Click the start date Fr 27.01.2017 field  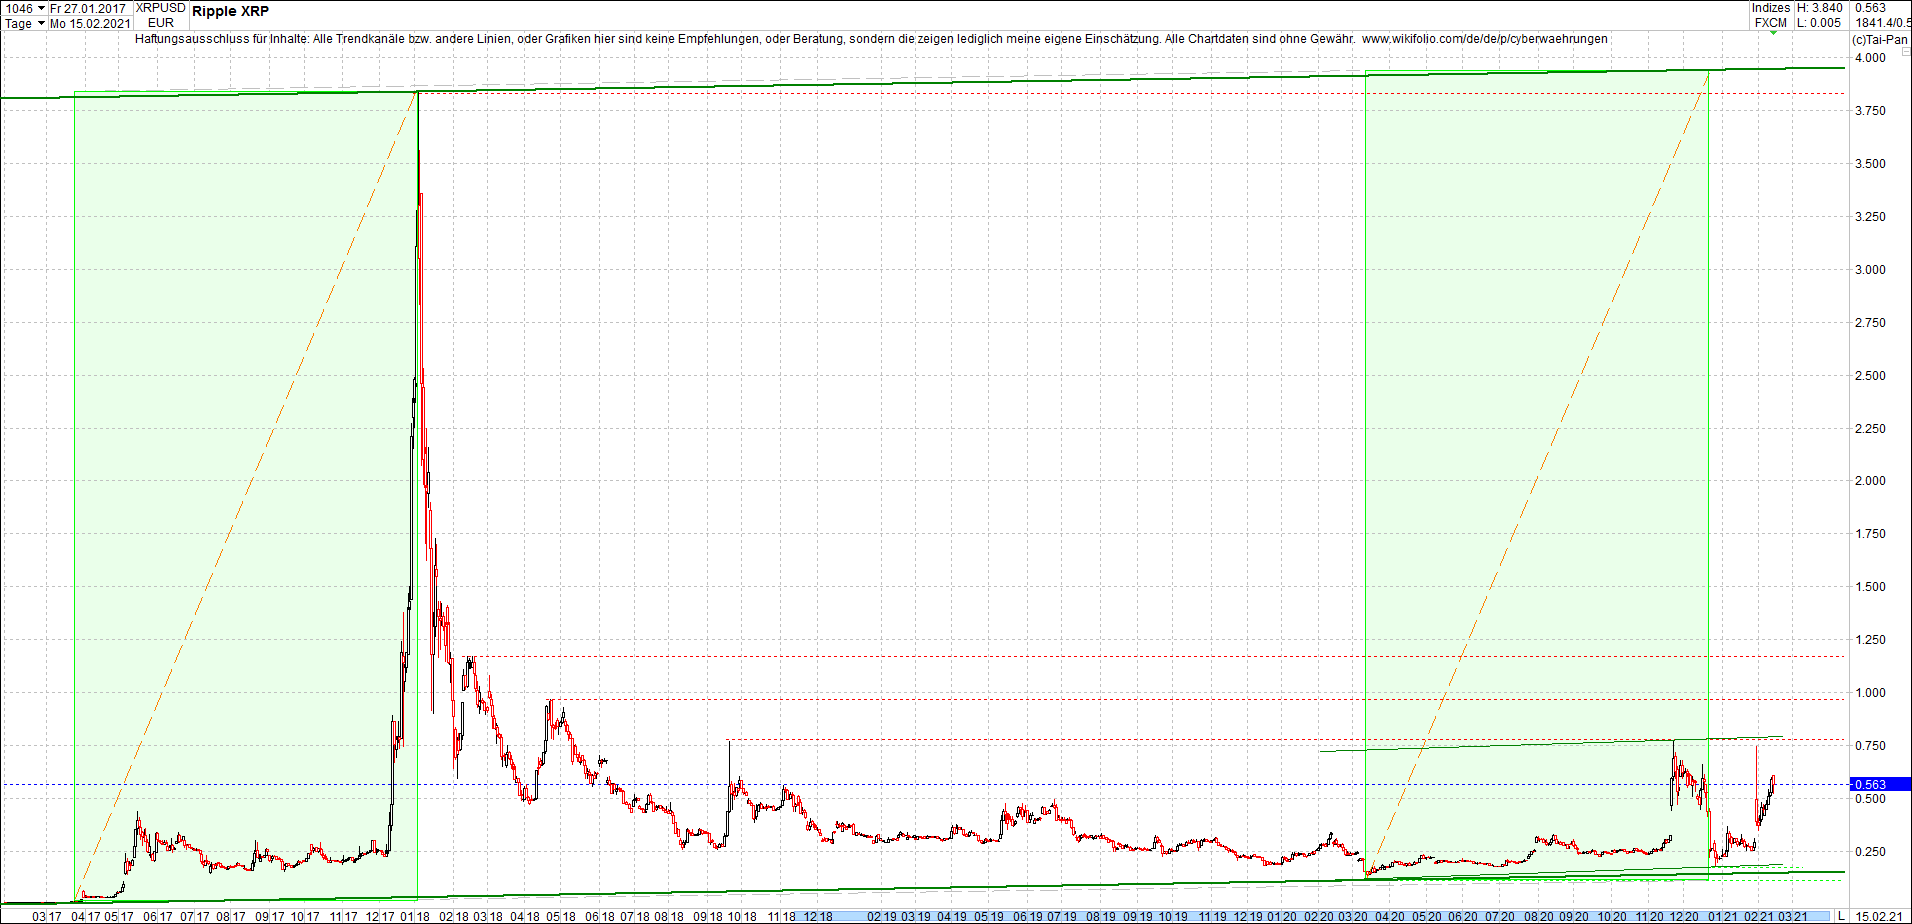pos(88,8)
